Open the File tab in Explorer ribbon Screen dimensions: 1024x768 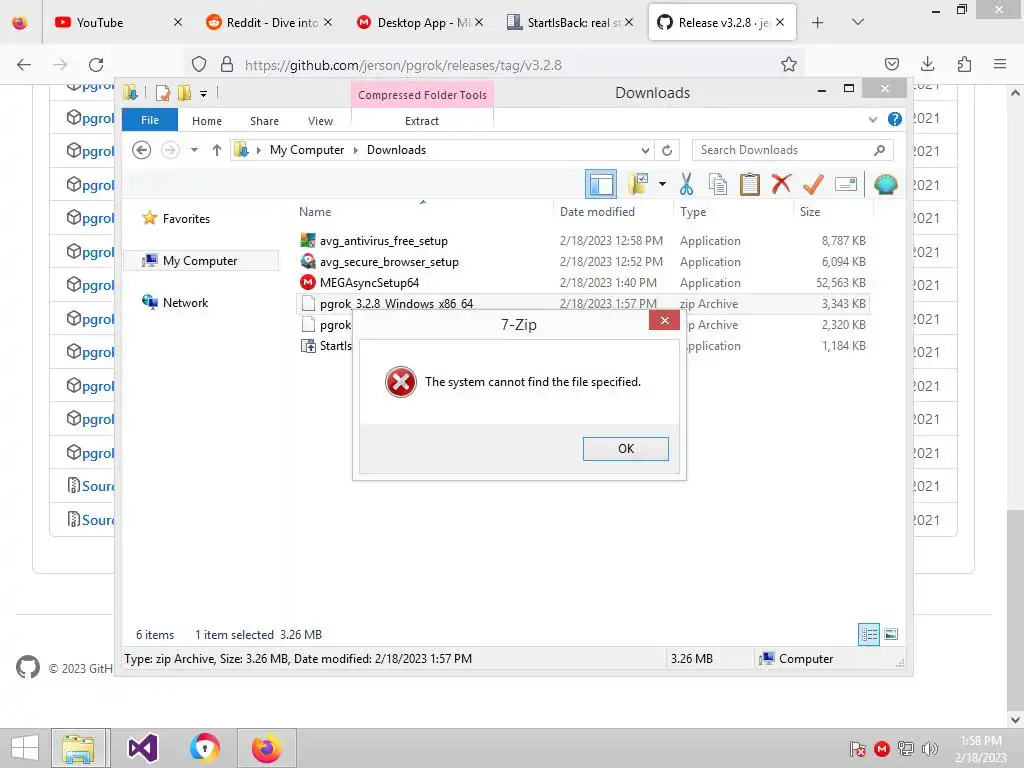coord(150,120)
